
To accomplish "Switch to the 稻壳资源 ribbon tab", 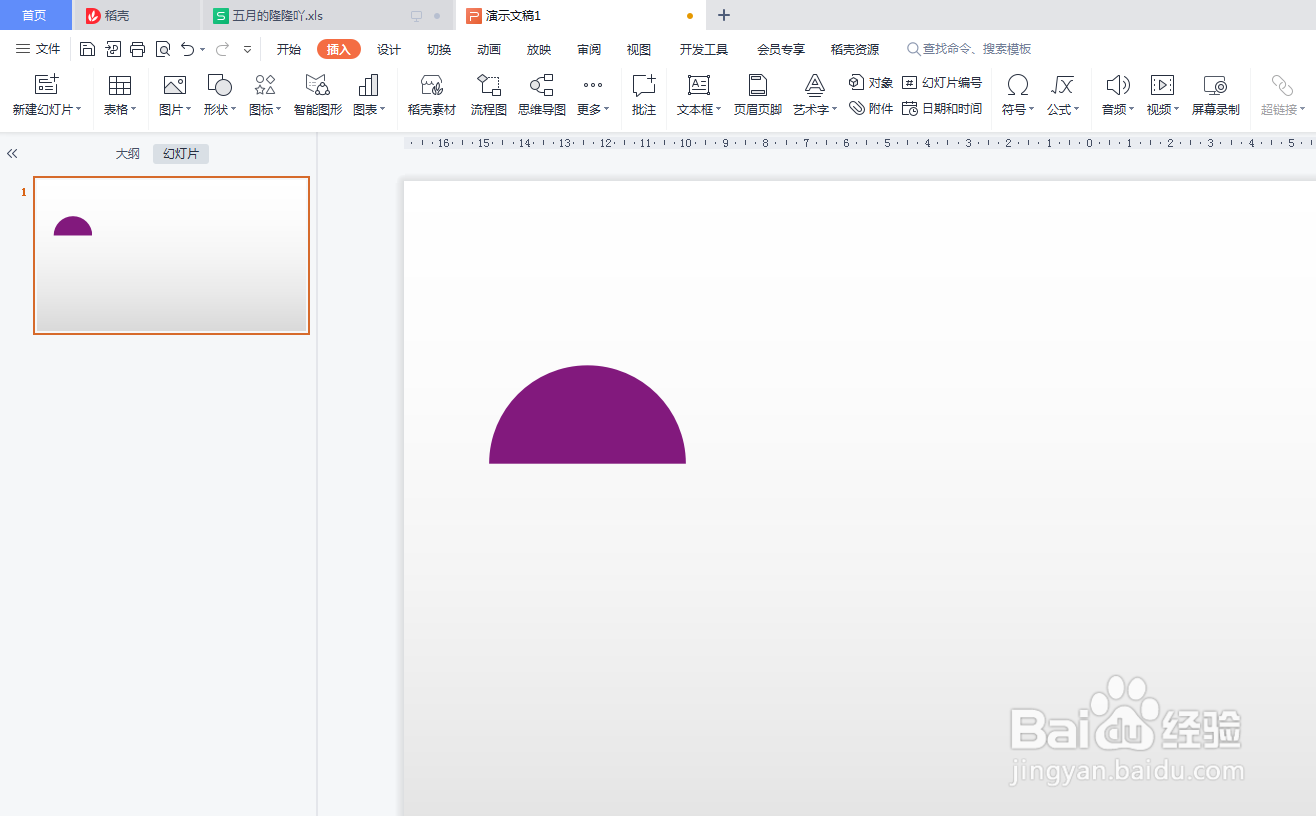I will [855, 49].
